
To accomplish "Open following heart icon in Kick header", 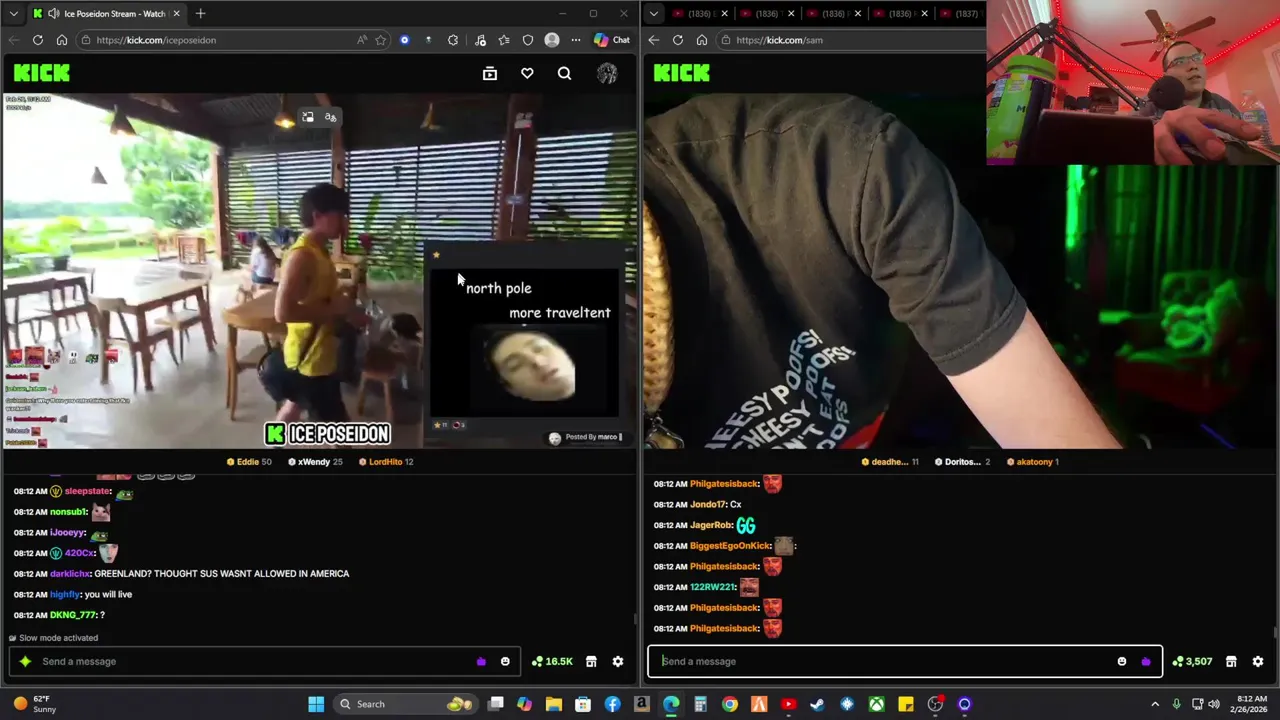I will 527,73.
